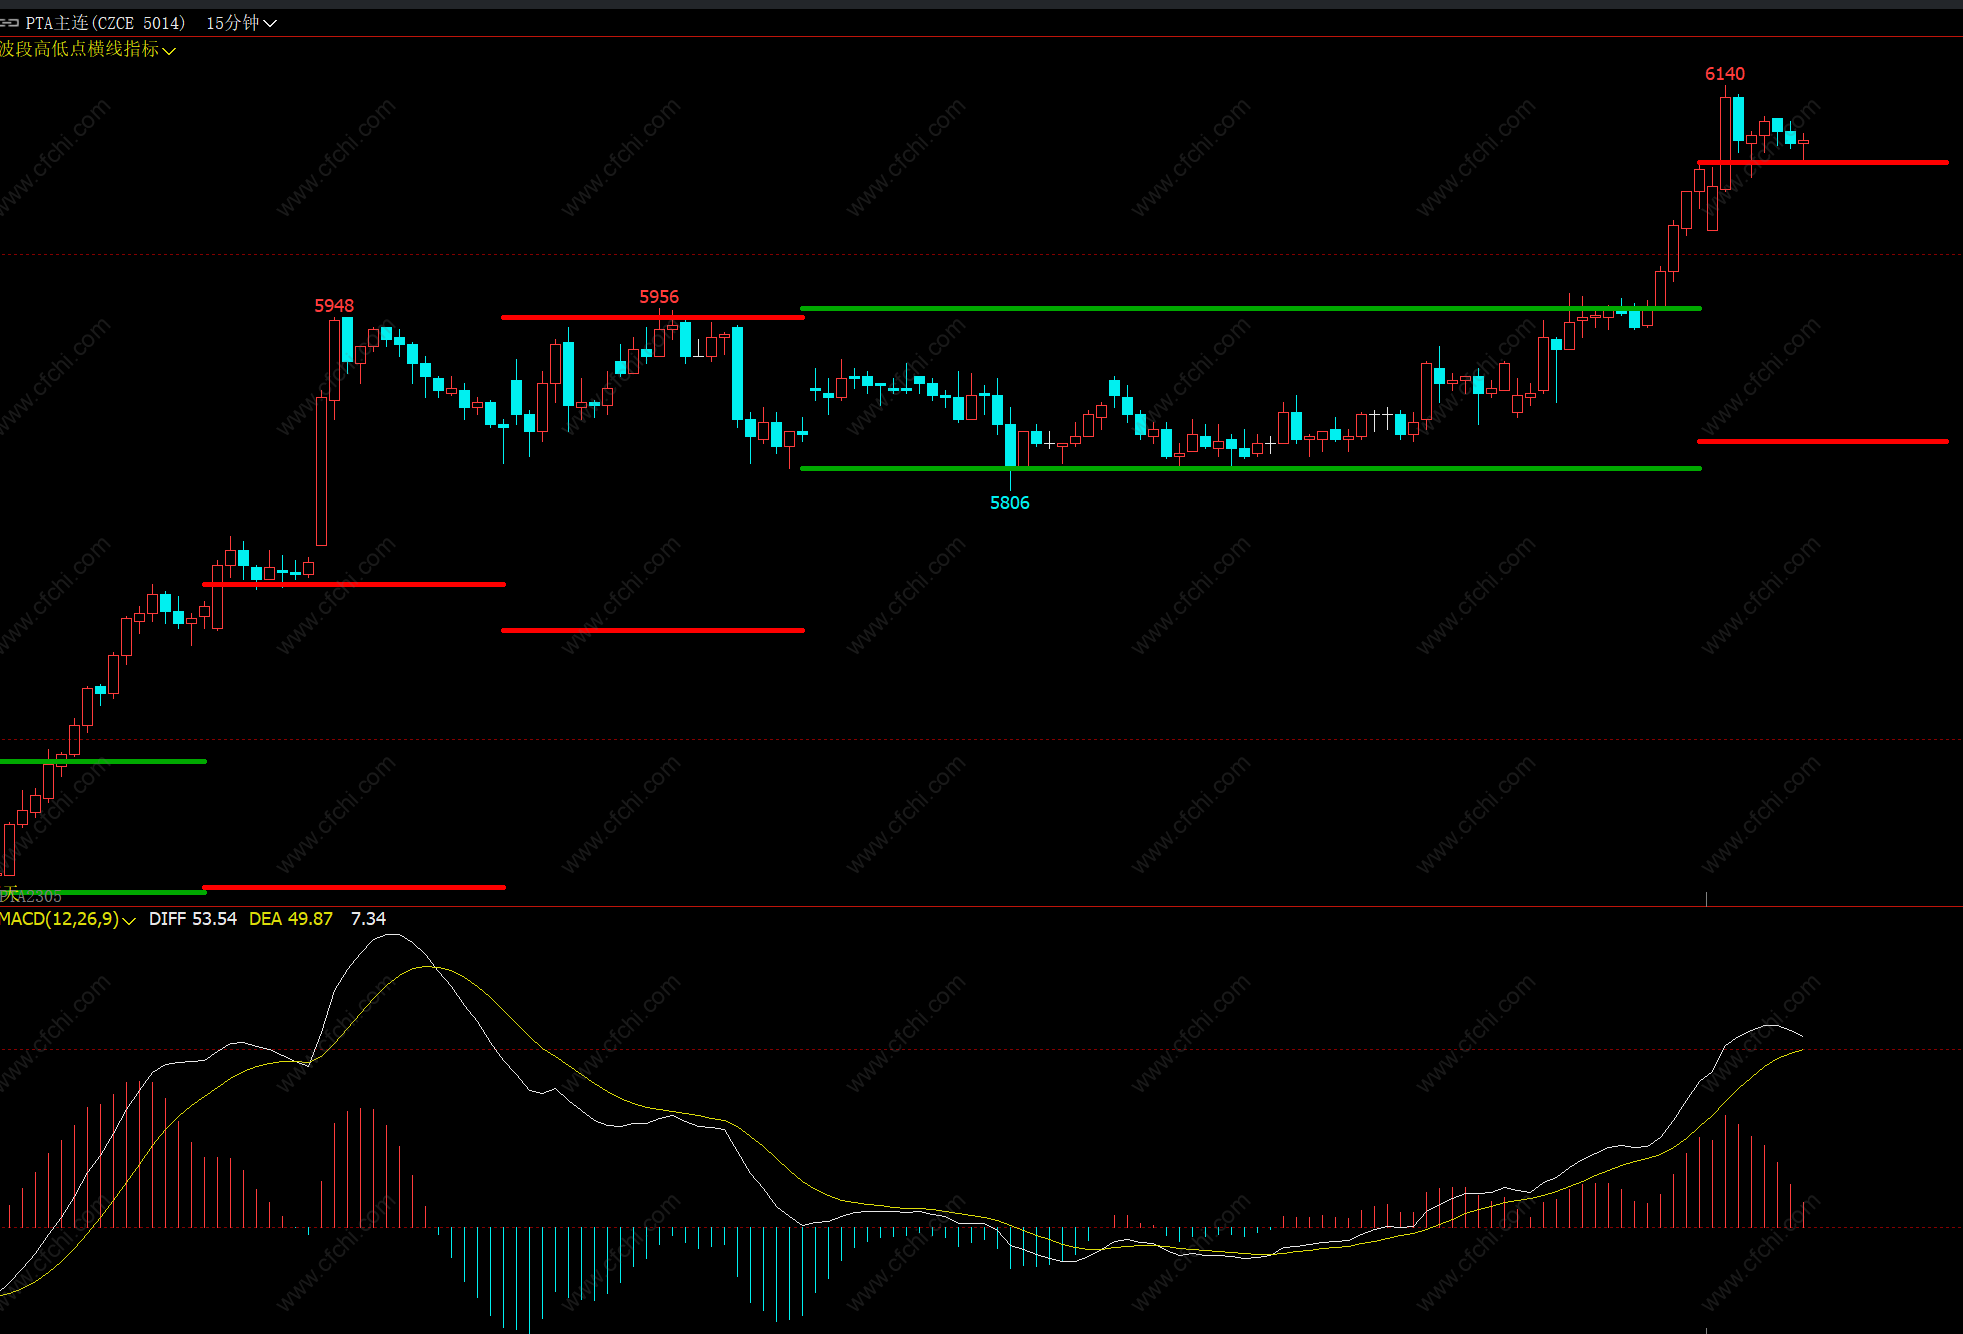The width and height of the screenshot is (1963, 1334).
Task: Select the 5956 peak price label
Action: click(x=658, y=297)
